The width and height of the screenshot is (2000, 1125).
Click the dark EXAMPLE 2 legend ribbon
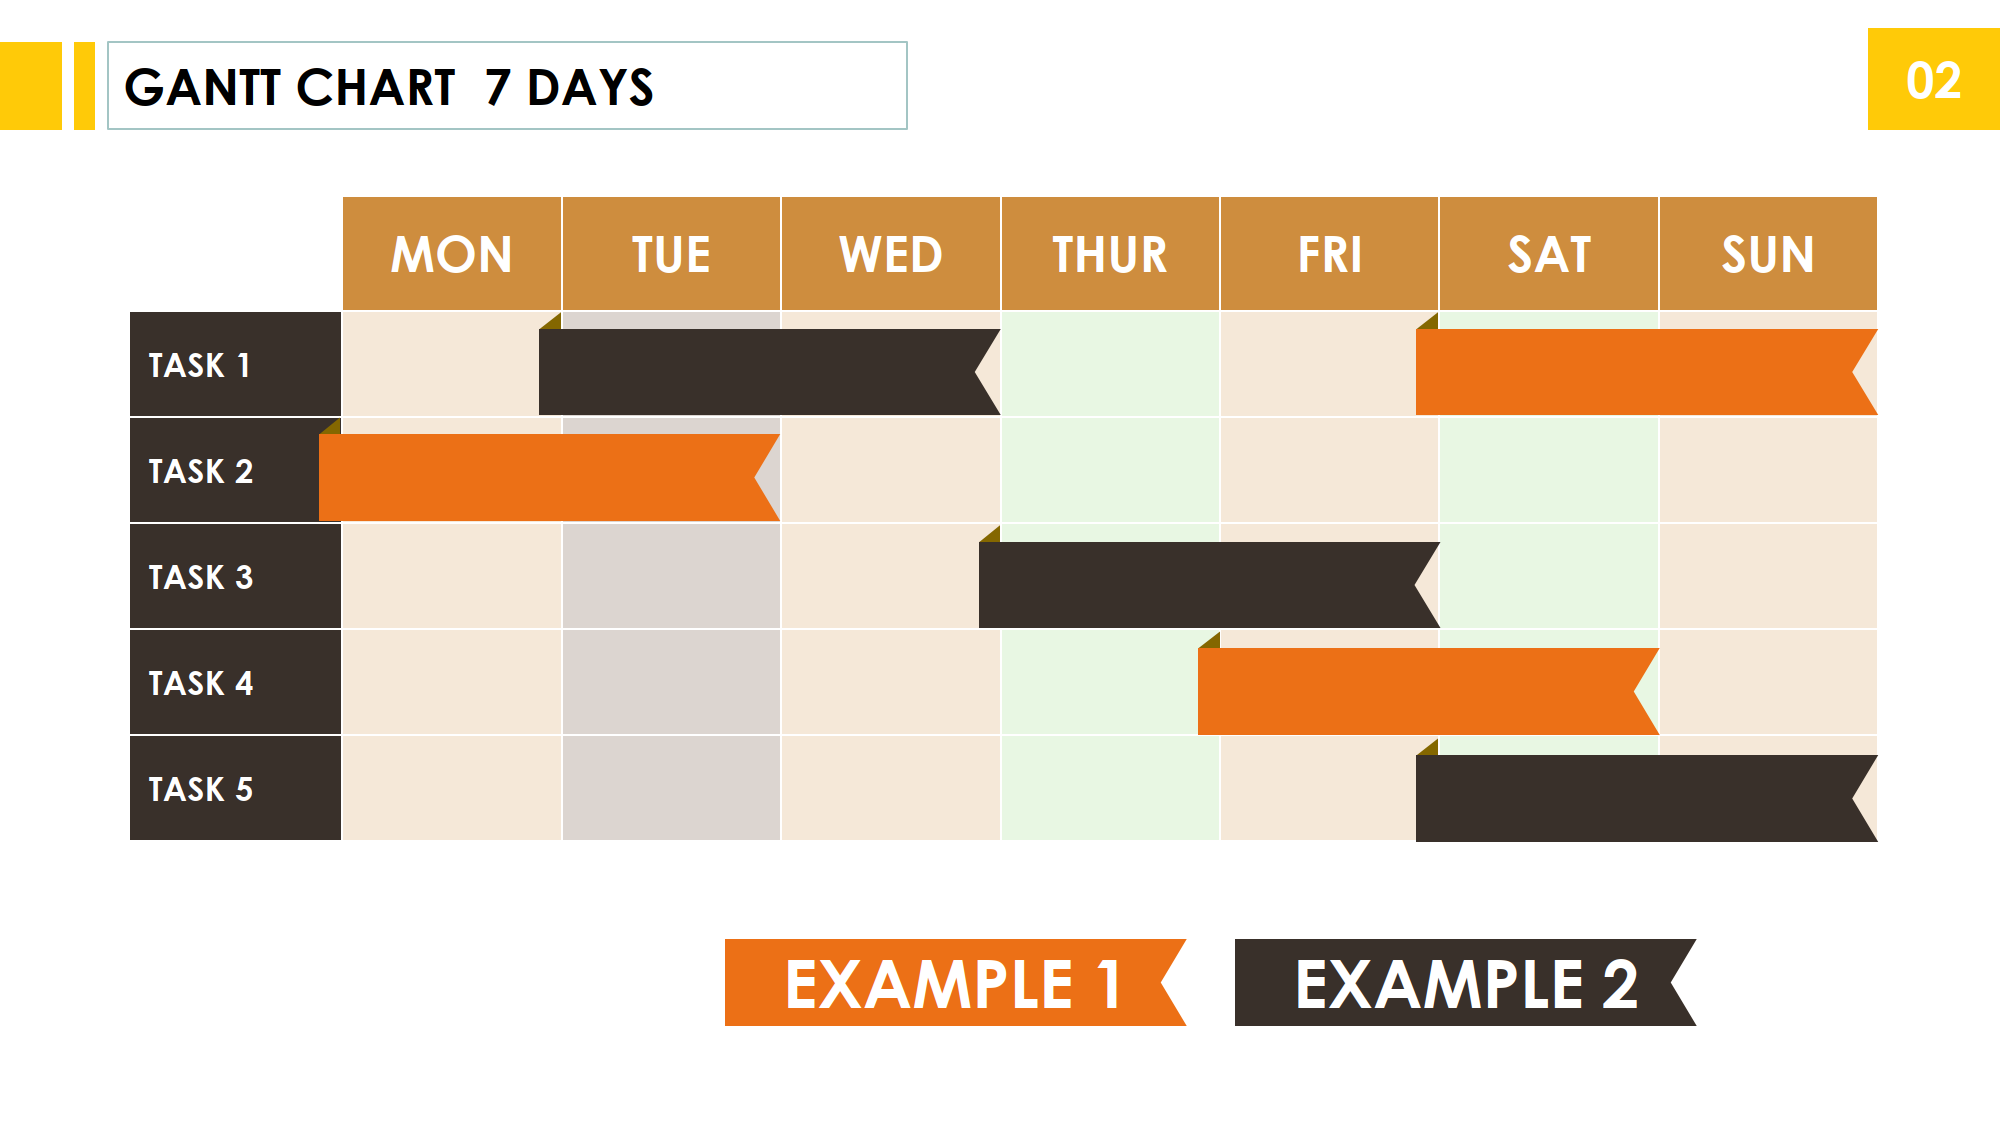pyautogui.click(x=1465, y=982)
